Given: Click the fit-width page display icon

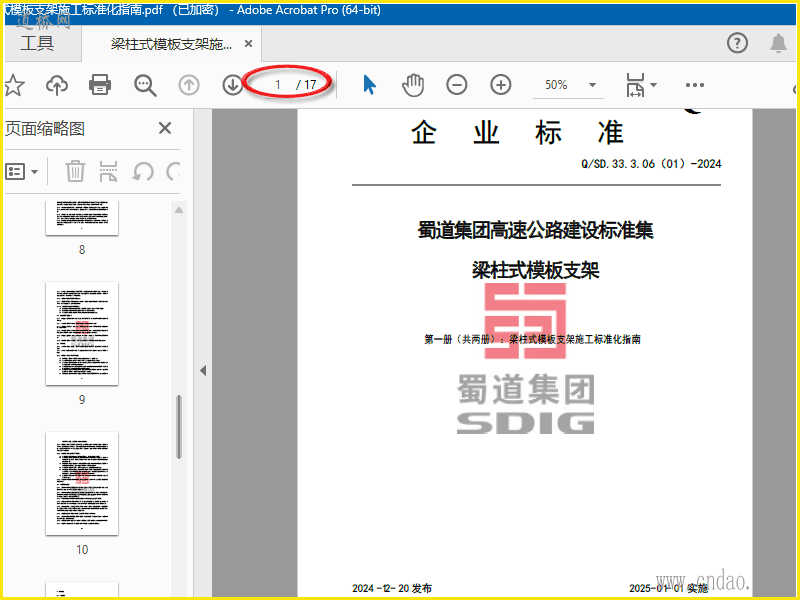Looking at the screenshot, I should tap(635, 85).
